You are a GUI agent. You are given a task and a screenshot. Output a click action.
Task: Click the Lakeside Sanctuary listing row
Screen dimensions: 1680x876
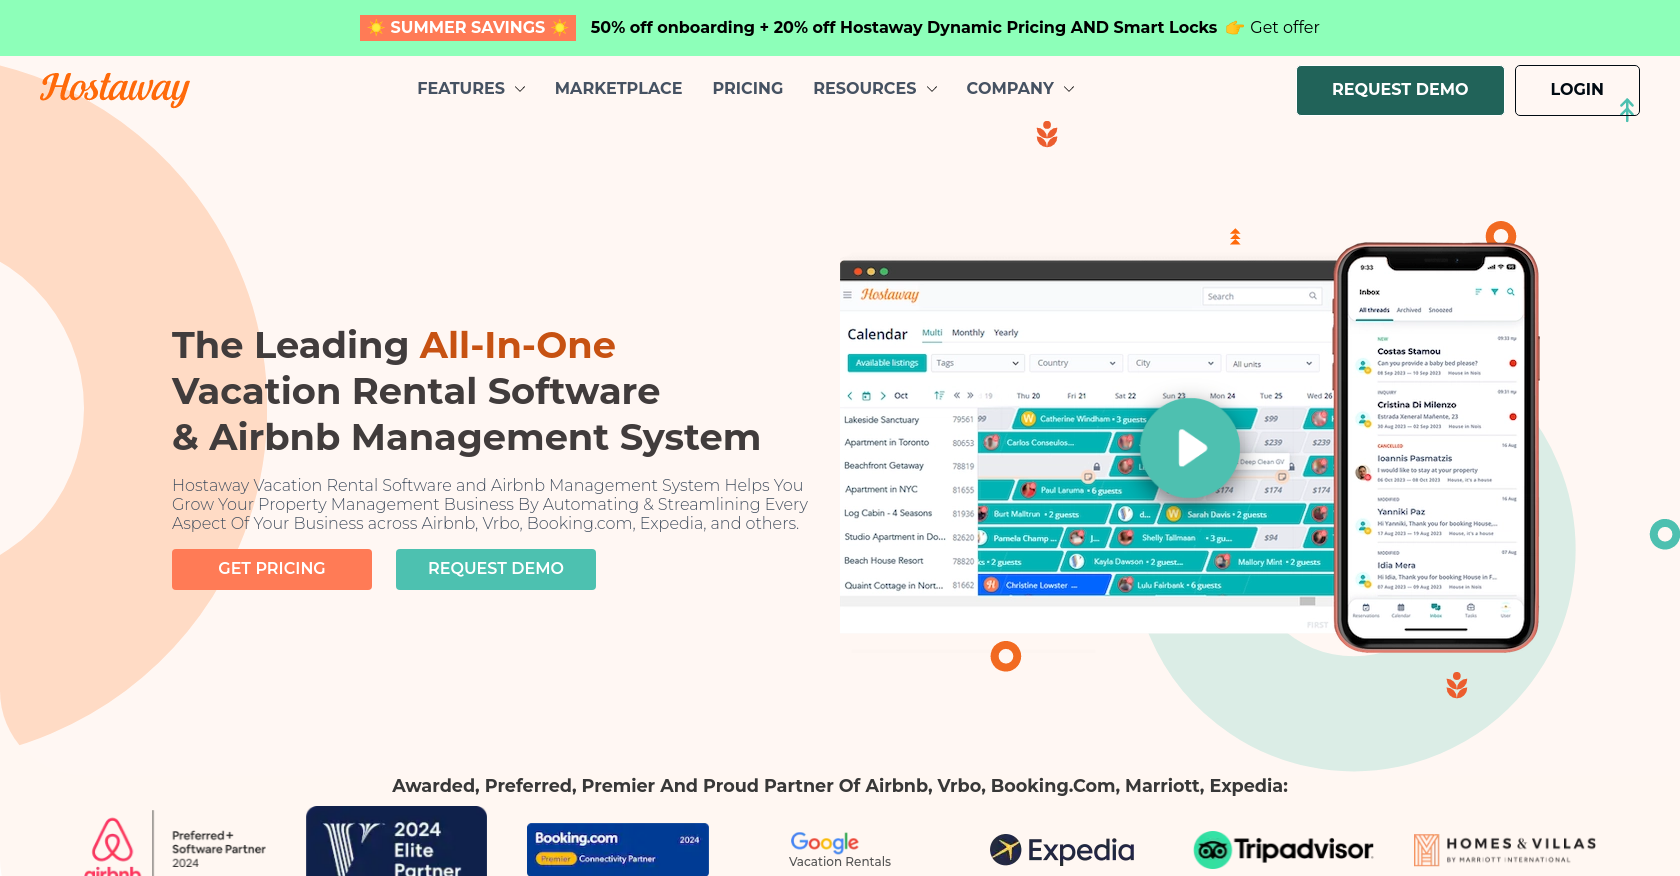[x=881, y=420]
